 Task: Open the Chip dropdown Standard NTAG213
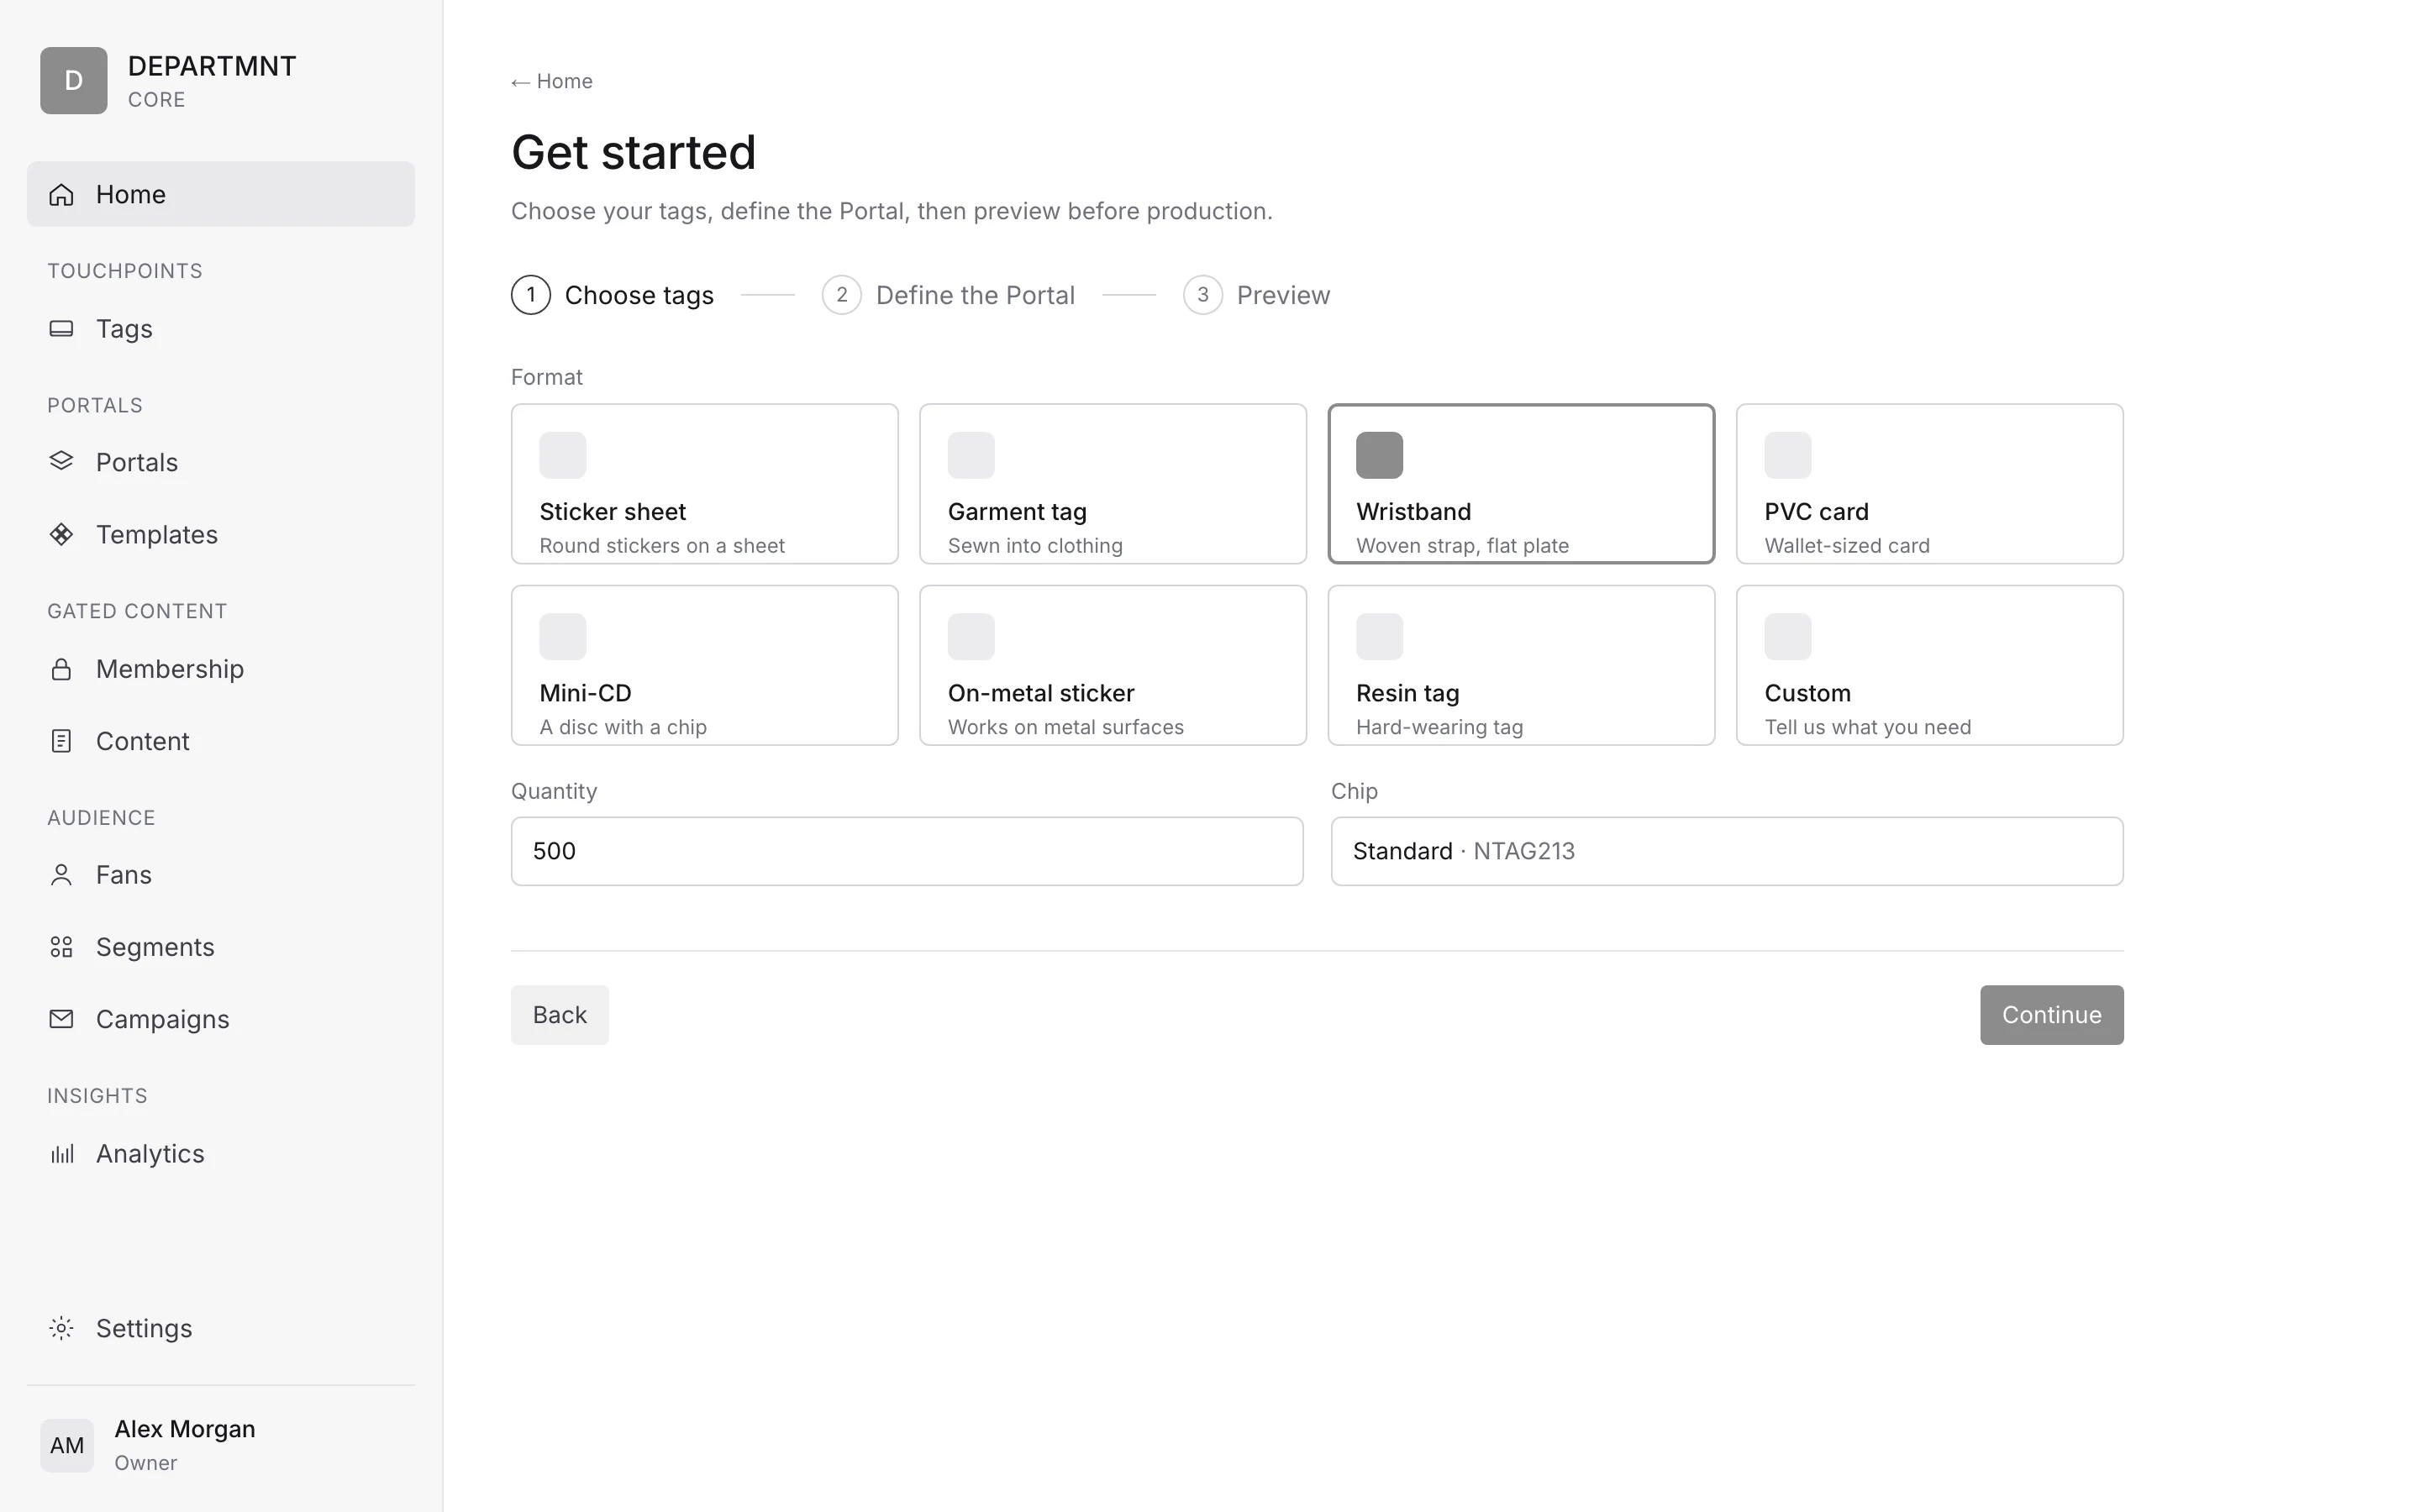pos(1727,851)
